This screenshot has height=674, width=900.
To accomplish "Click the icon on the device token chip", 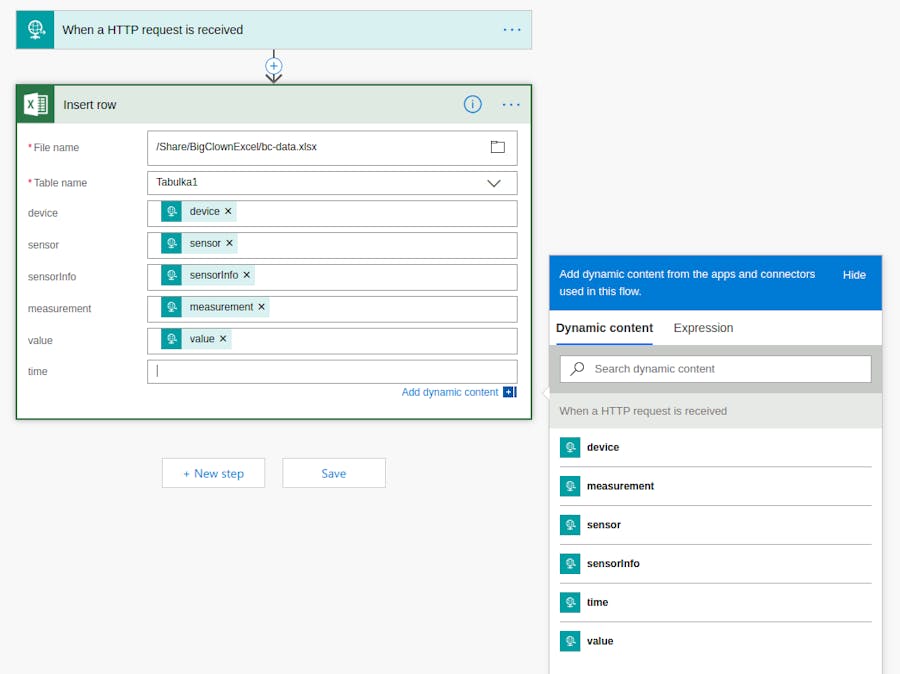I will tap(170, 211).
